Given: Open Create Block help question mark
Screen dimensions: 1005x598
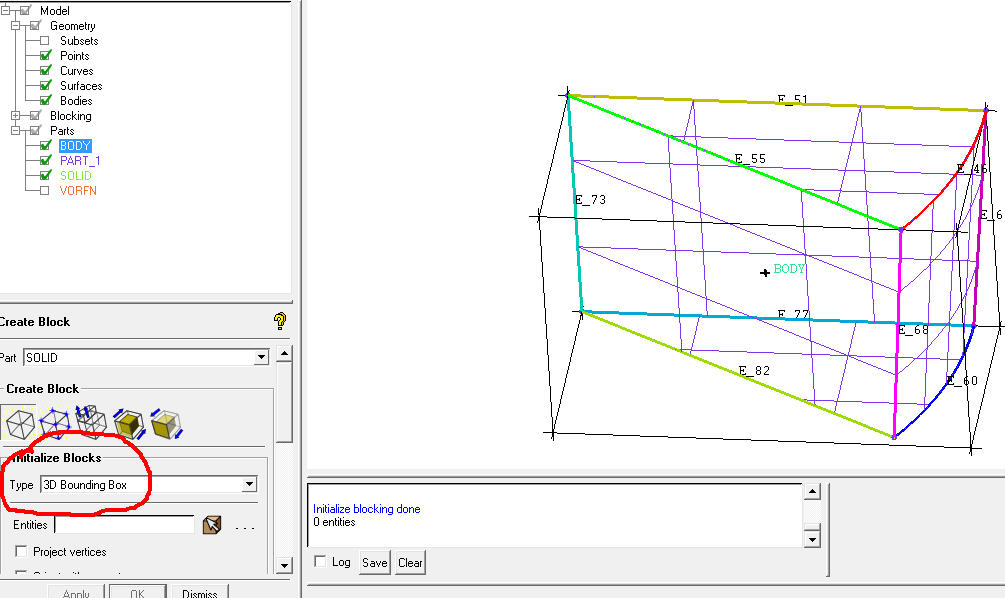Looking at the screenshot, I should coord(279,320).
